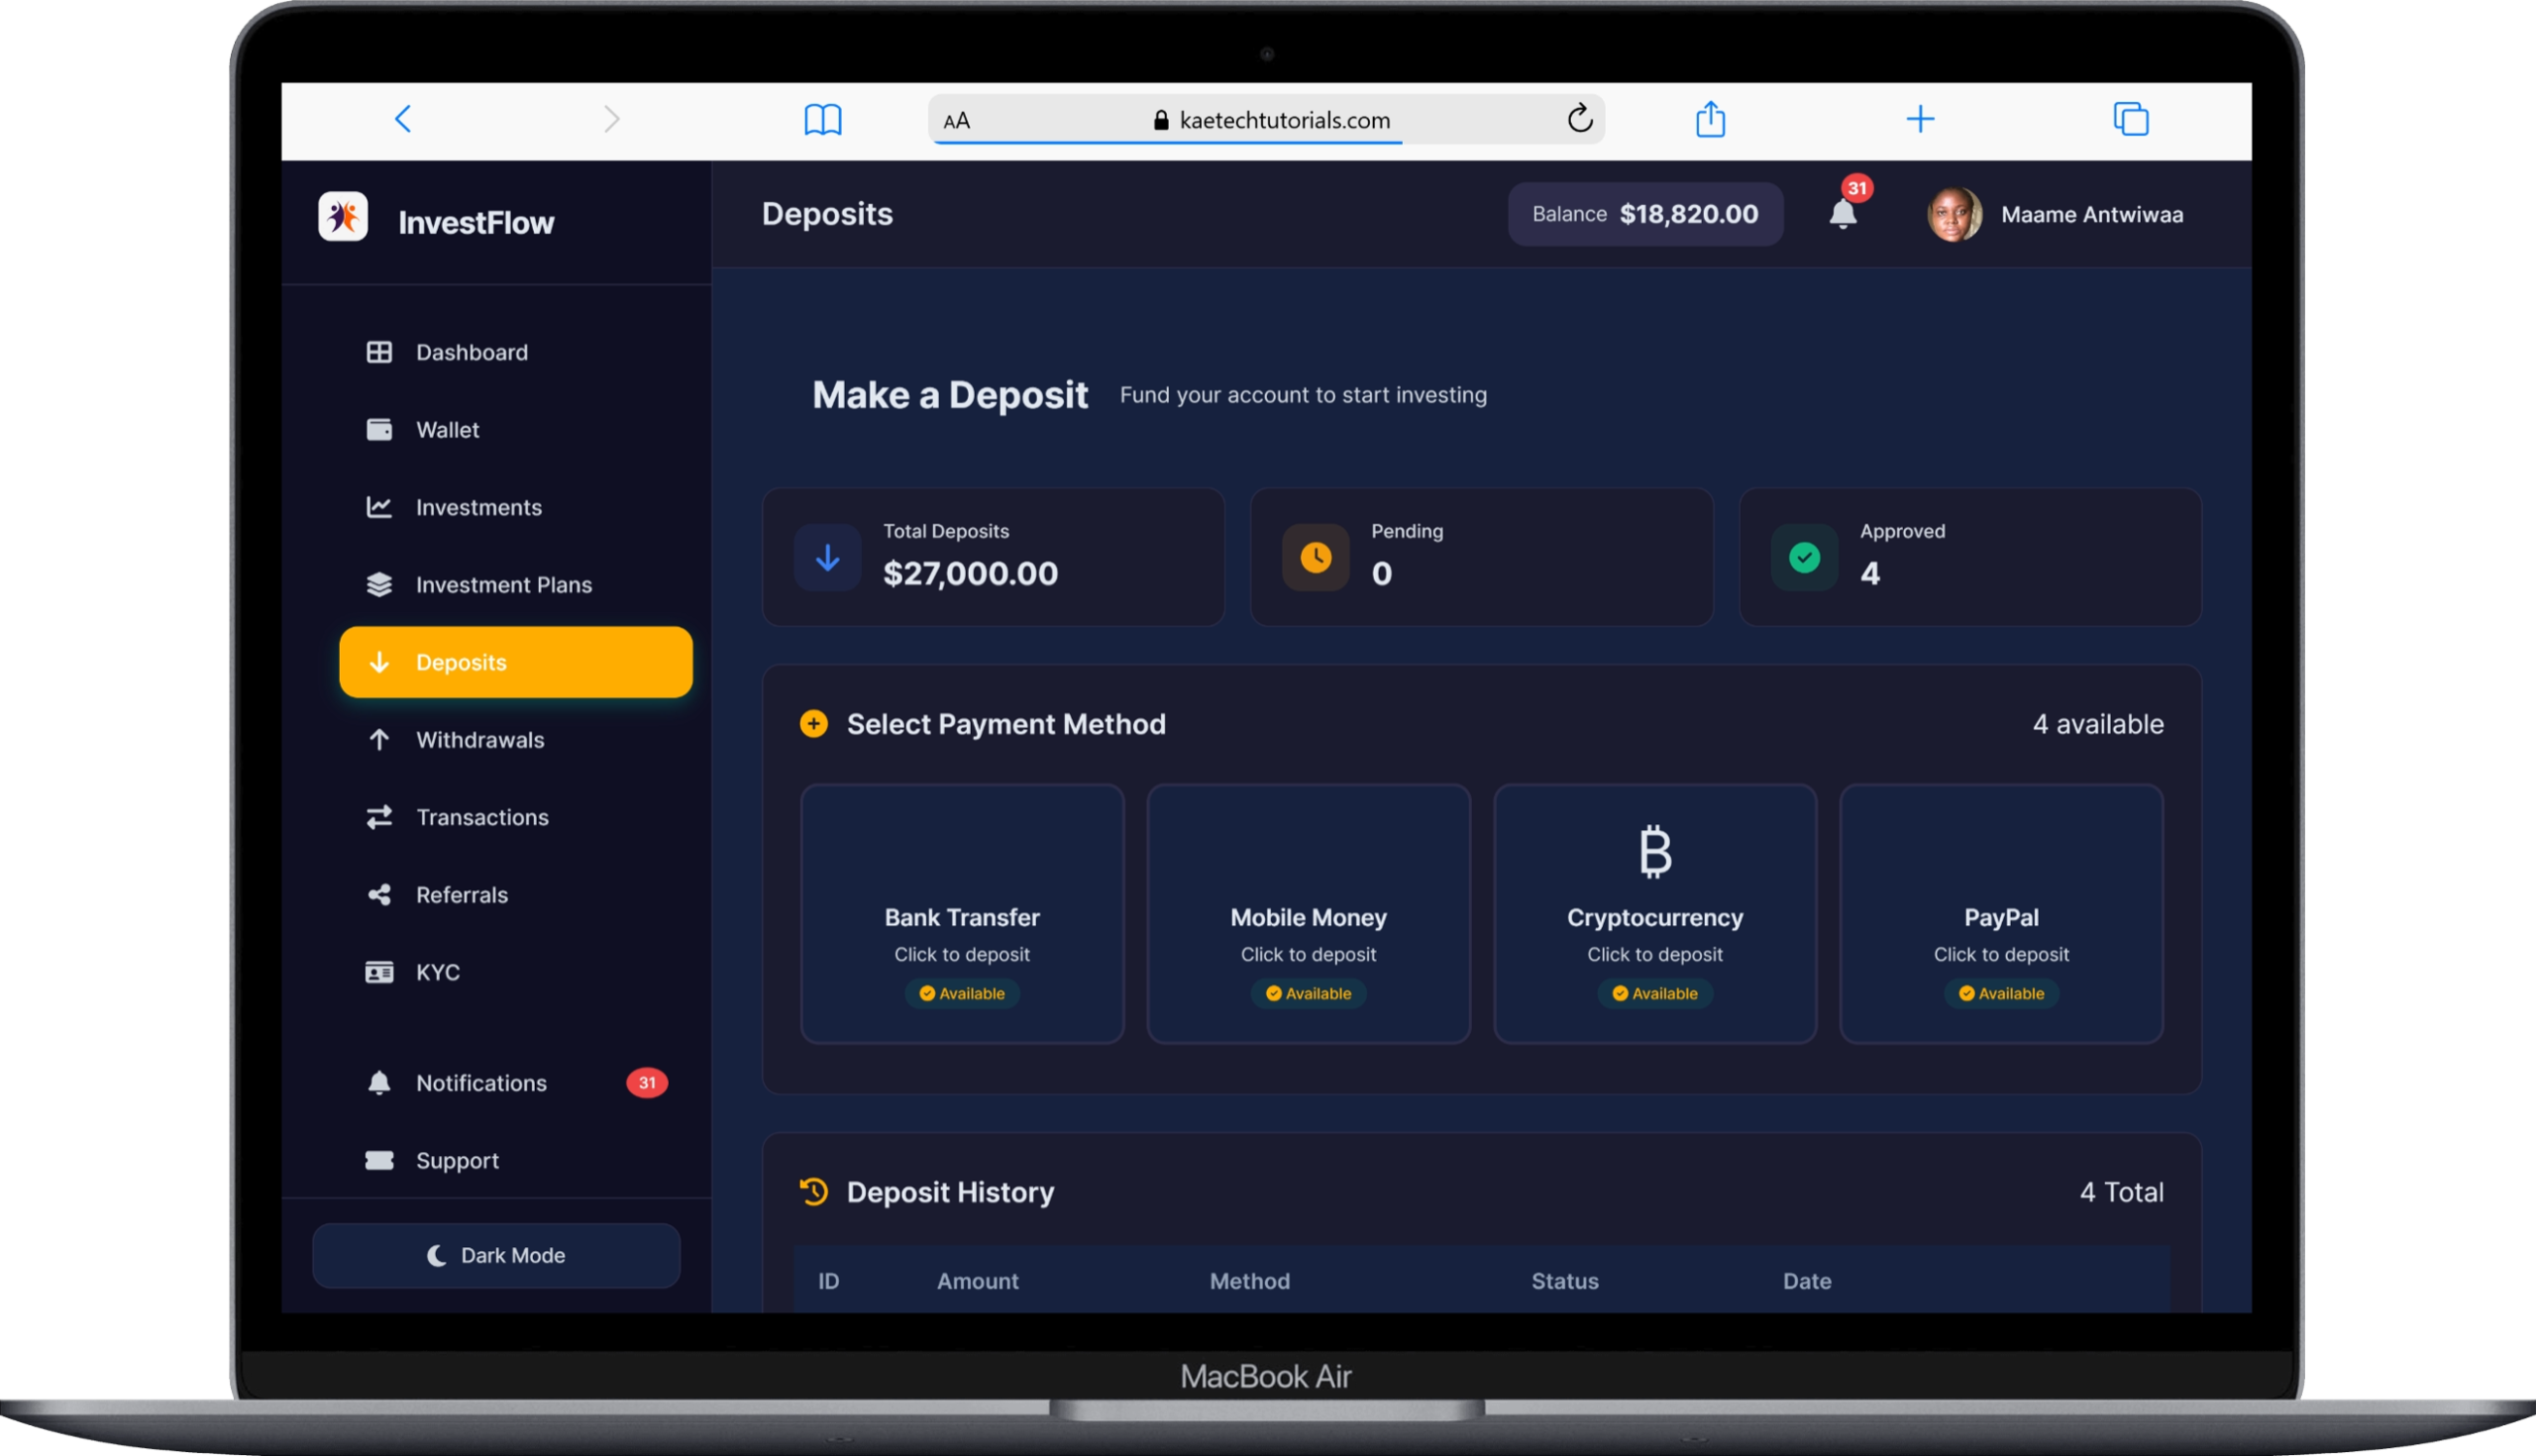2536x1456 pixels.
Task: Open Notifications in the sidebar
Action: (x=516, y=1083)
